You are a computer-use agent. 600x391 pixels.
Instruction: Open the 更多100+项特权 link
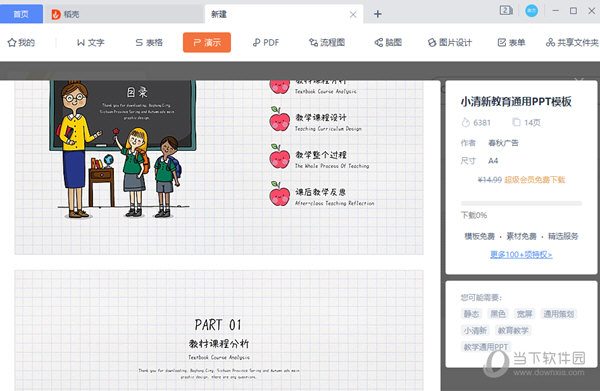pyautogui.click(x=521, y=254)
